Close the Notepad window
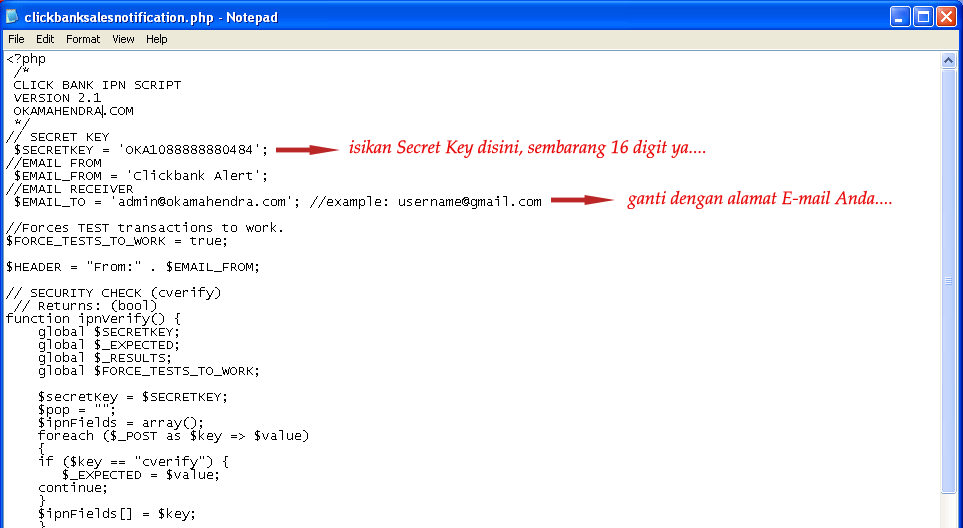963x528 pixels. pos(946,17)
